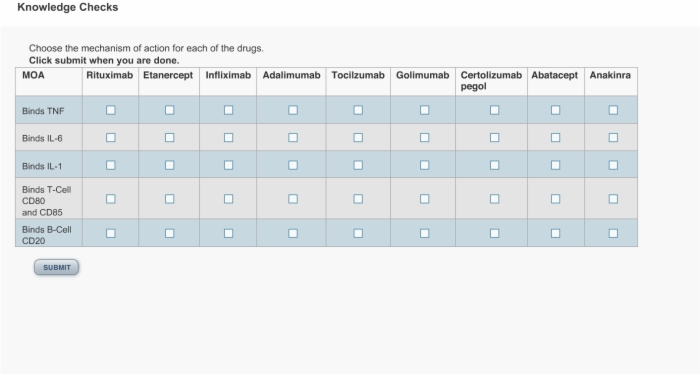Screen dimensions: 700x374
Task: Check Binds IL-6 for Etanercept
Action: click(169, 137)
